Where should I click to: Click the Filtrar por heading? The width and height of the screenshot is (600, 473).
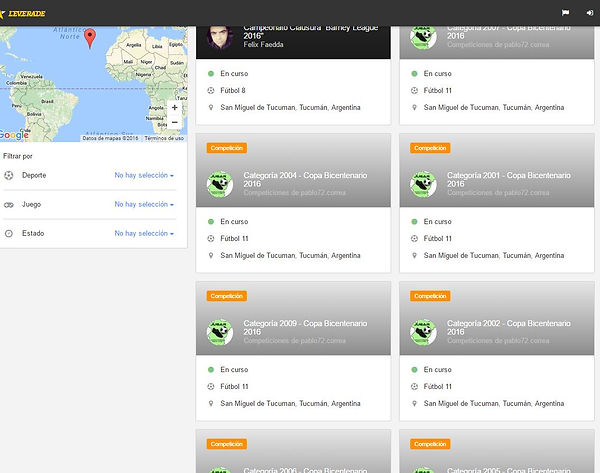click(18, 156)
